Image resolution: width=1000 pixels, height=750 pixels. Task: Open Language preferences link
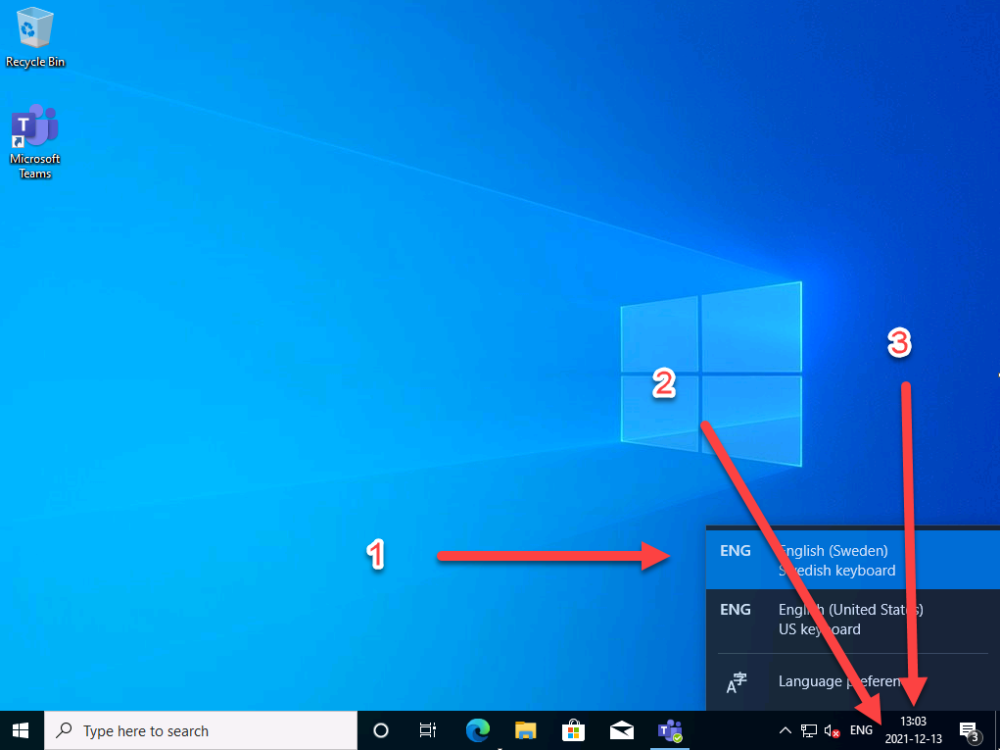click(853, 682)
